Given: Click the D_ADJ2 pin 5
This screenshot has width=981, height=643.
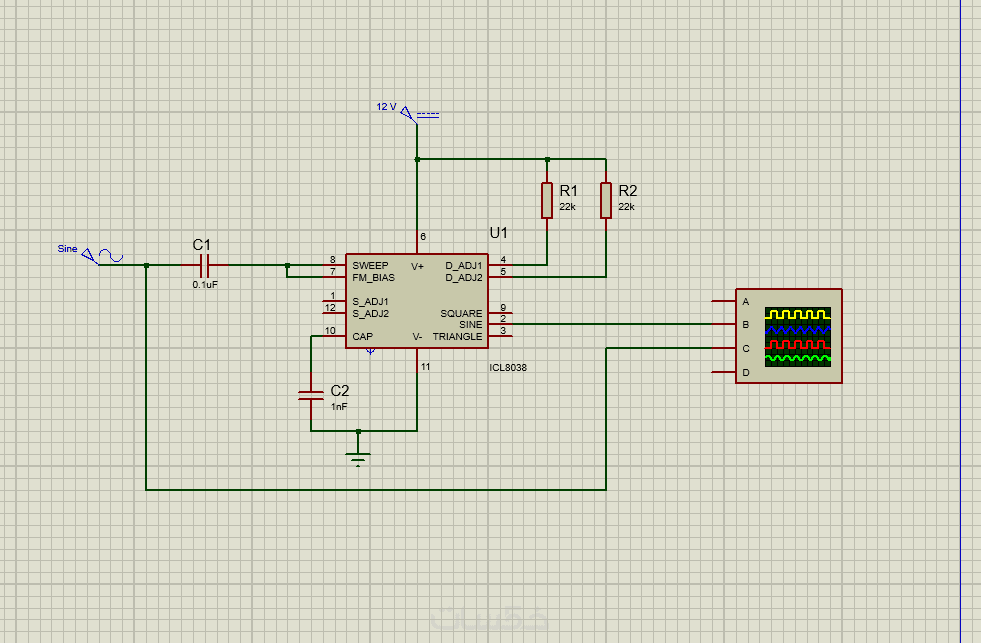Looking at the screenshot, I should 500,276.
